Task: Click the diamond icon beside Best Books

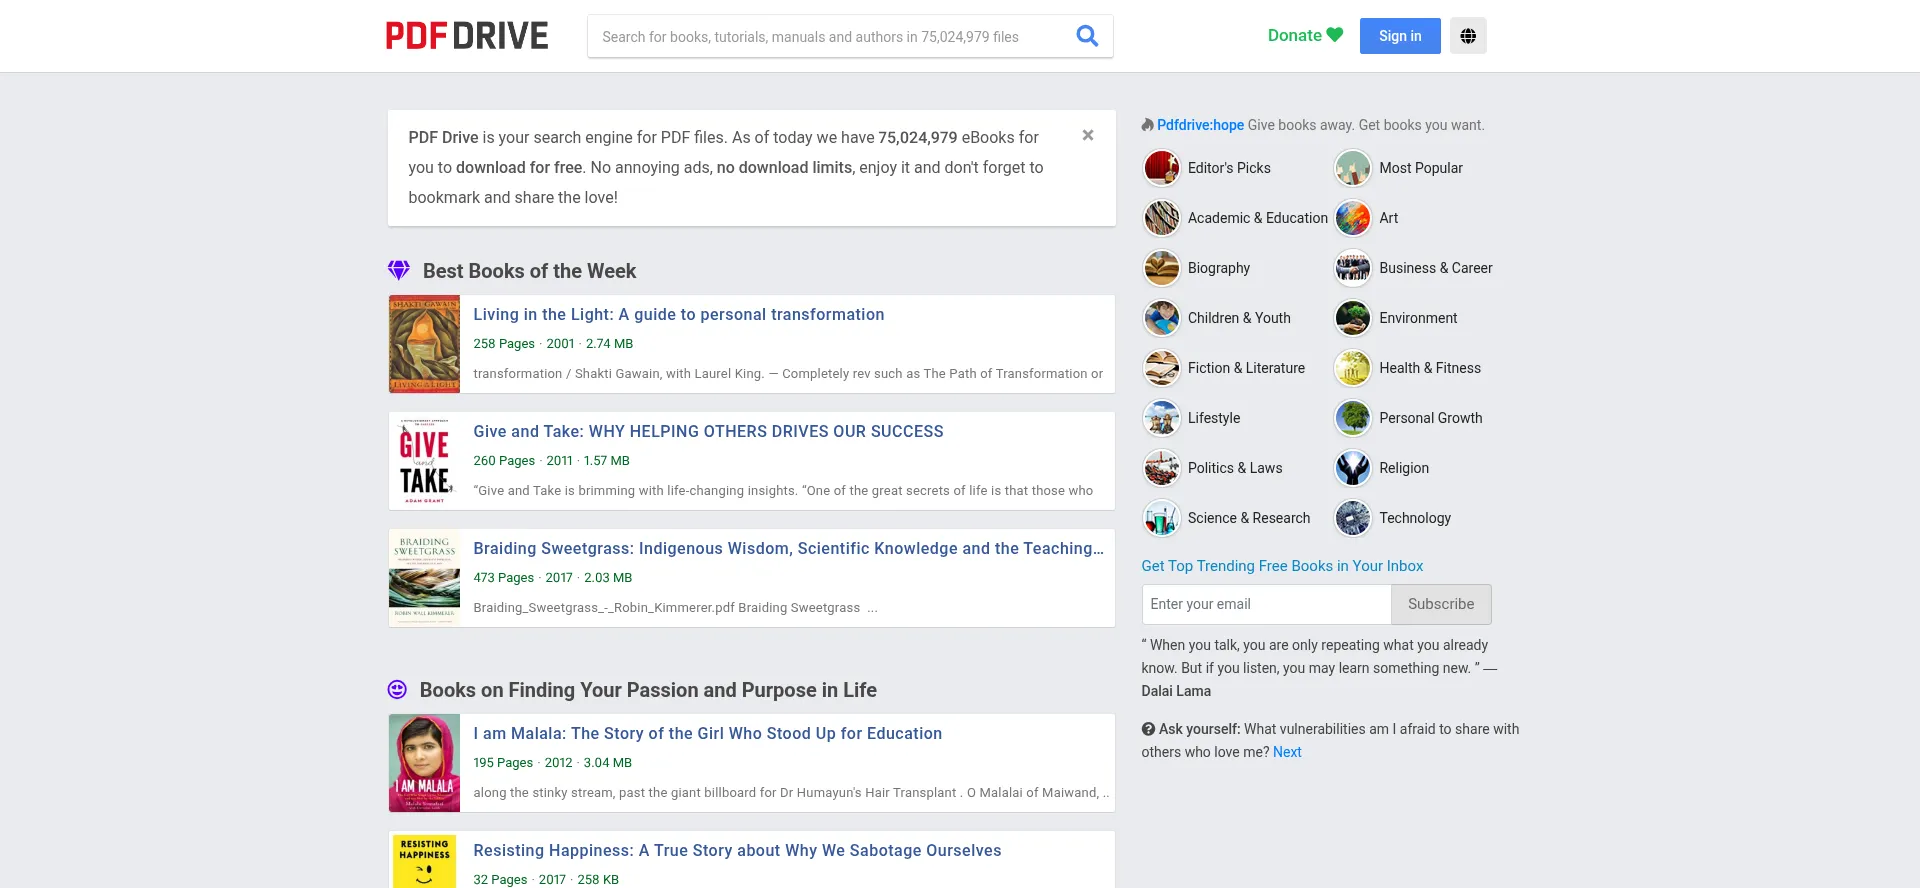Action: [x=399, y=270]
